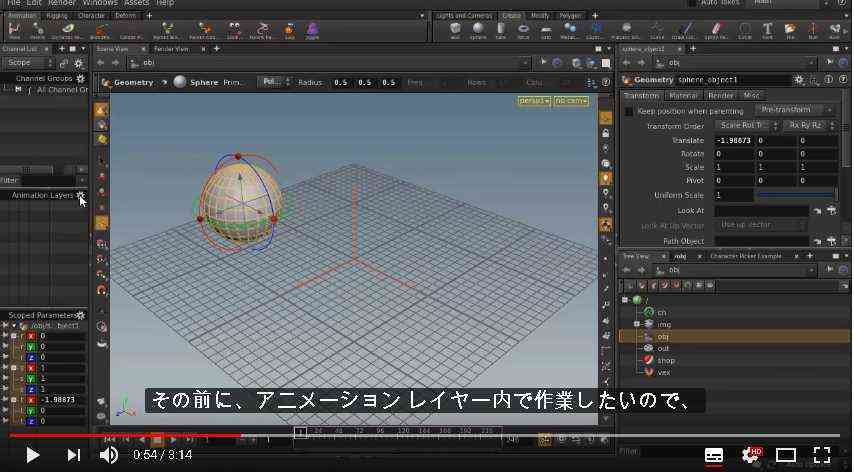Toggle YouTube theater mode
This screenshot has width=854, height=472.
point(786,455)
